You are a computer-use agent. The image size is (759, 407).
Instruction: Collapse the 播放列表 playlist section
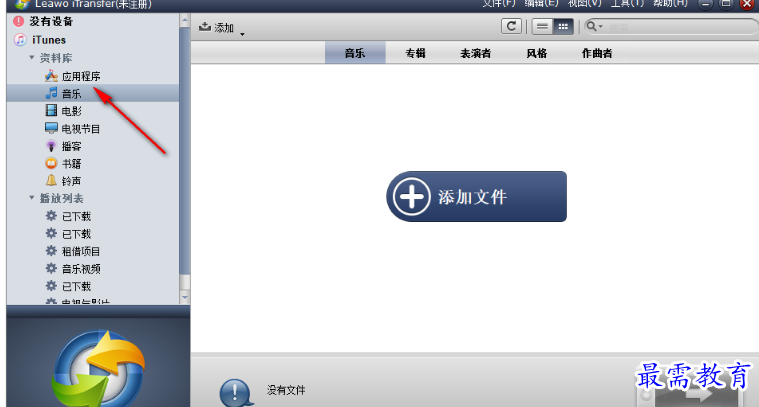(32, 198)
